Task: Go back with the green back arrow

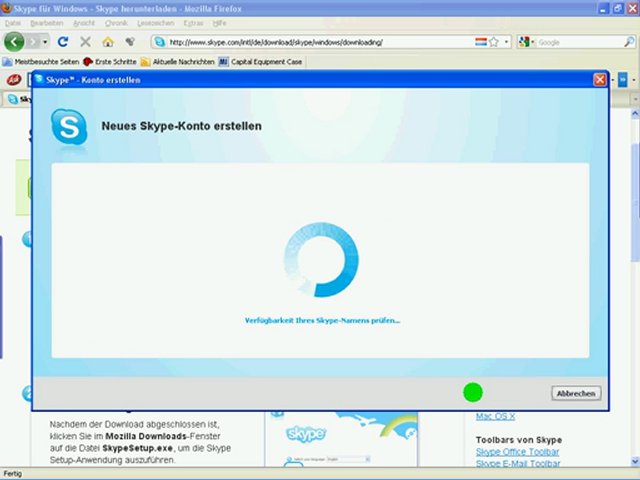Action: (x=14, y=42)
